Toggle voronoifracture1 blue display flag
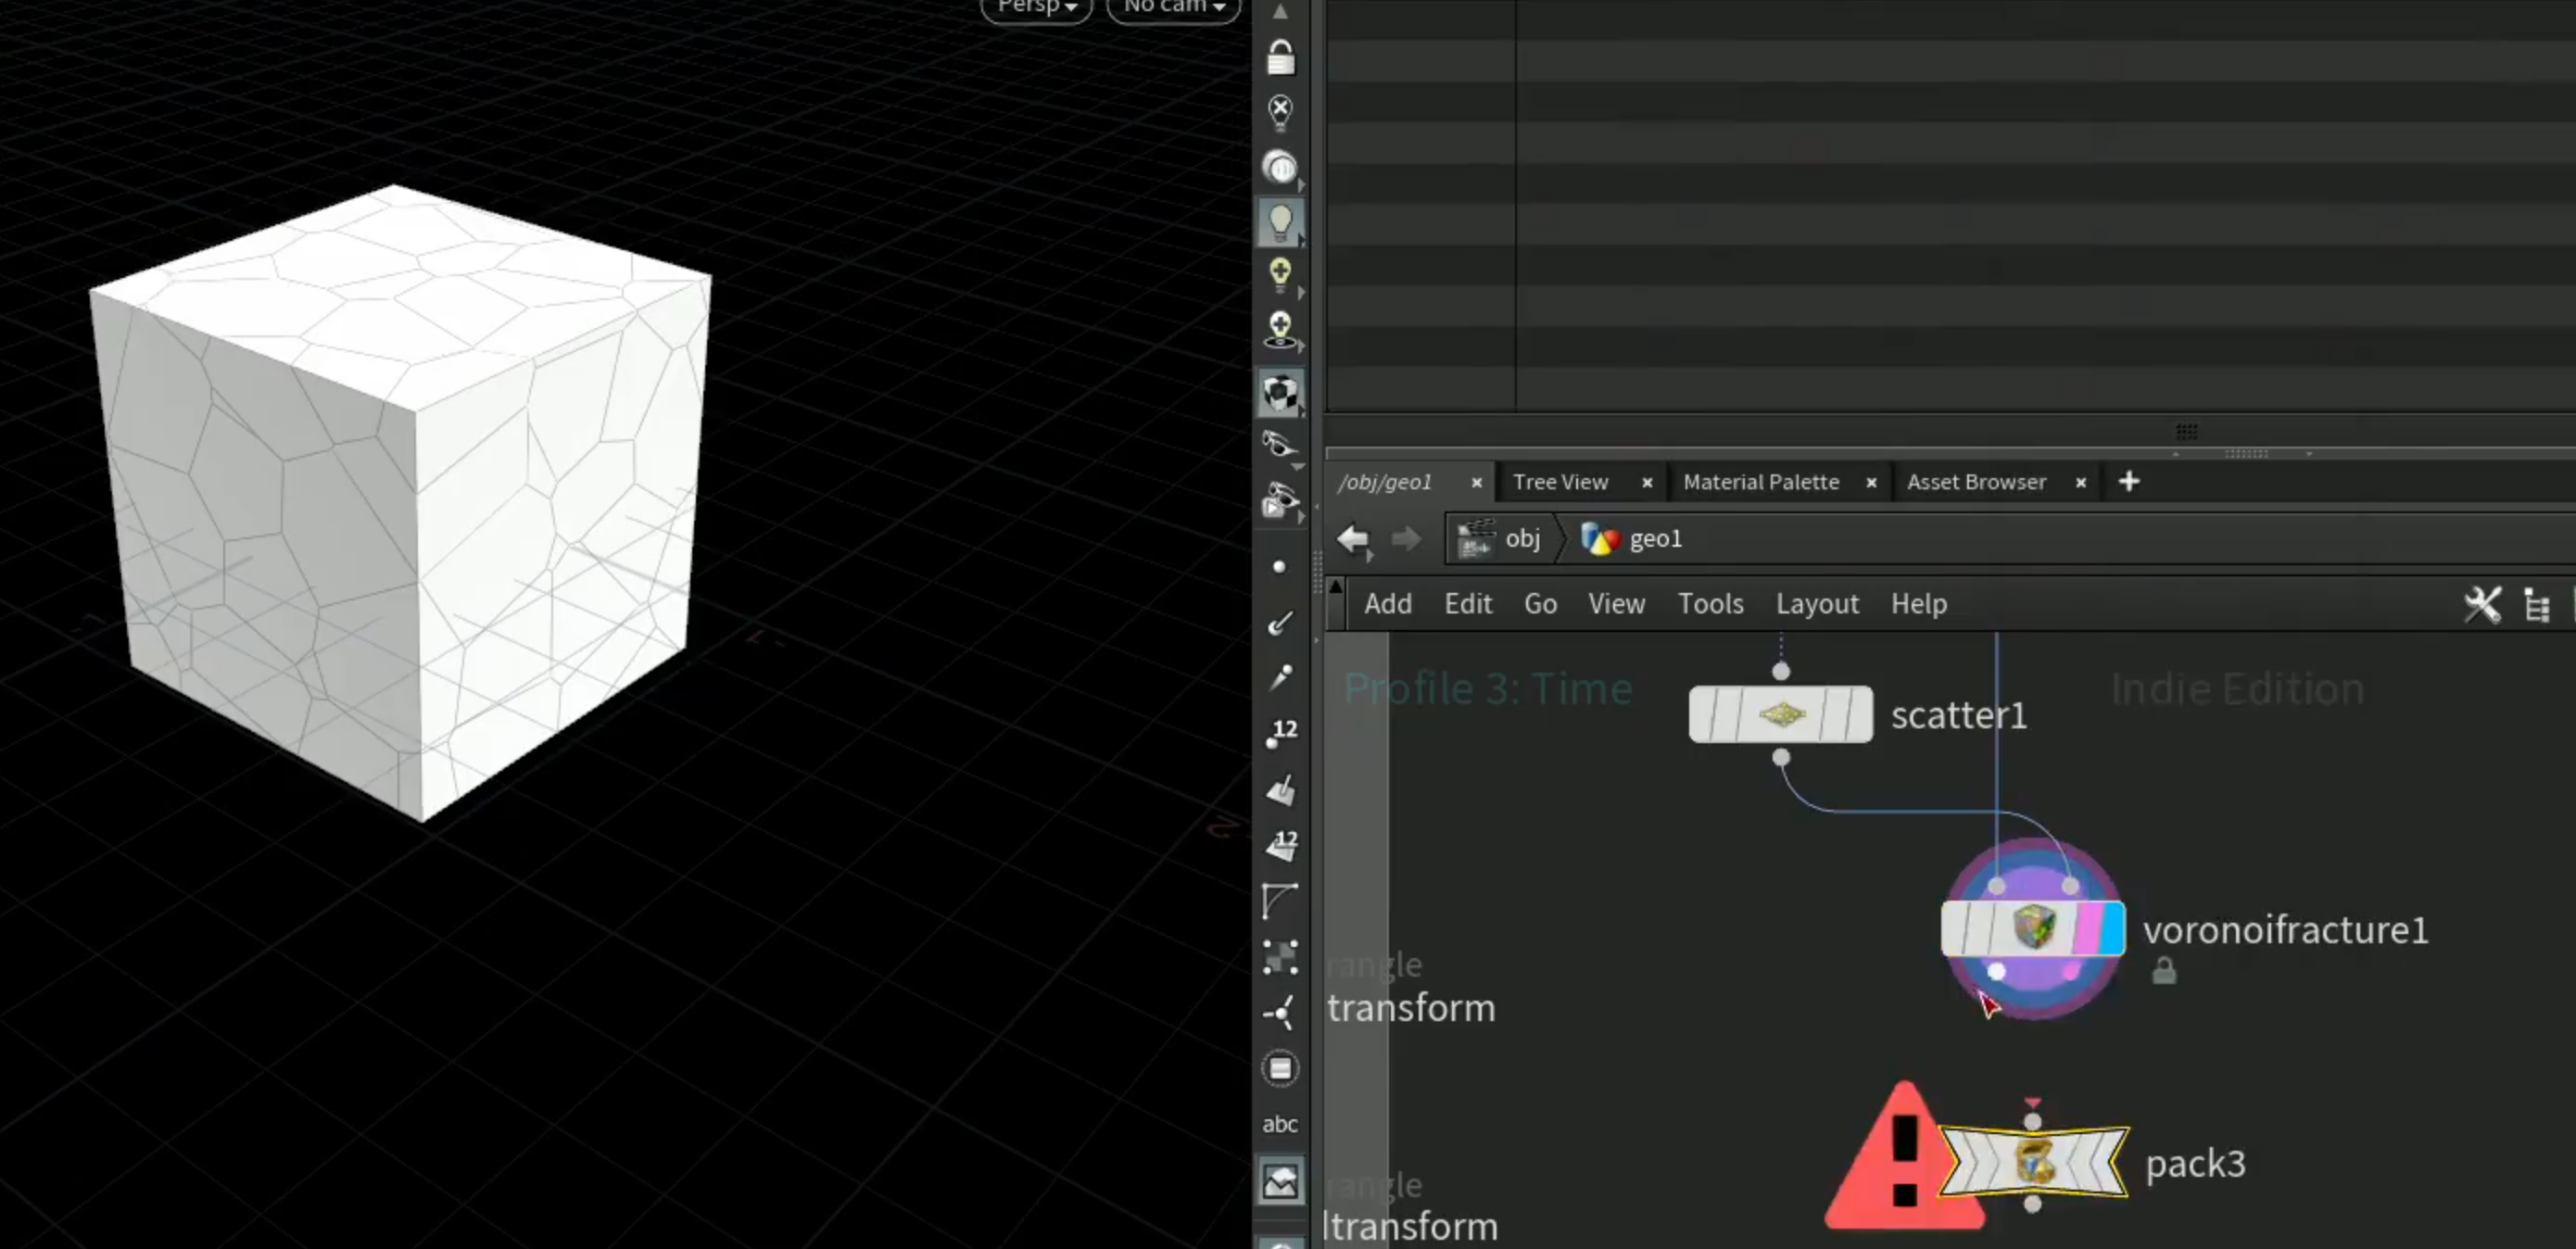This screenshot has height=1249, width=2576. 2111,928
